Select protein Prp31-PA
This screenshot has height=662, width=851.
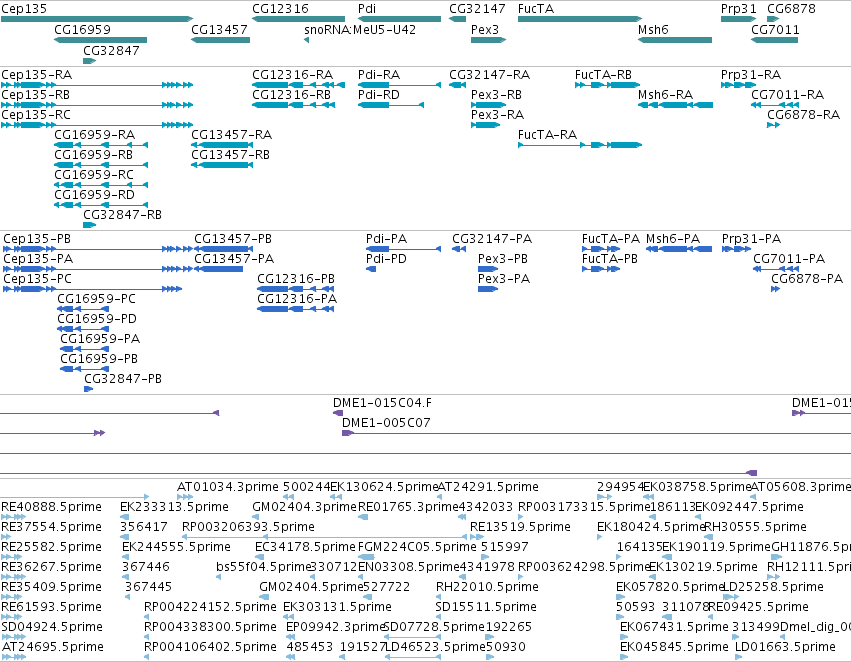(x=752, y=239)
